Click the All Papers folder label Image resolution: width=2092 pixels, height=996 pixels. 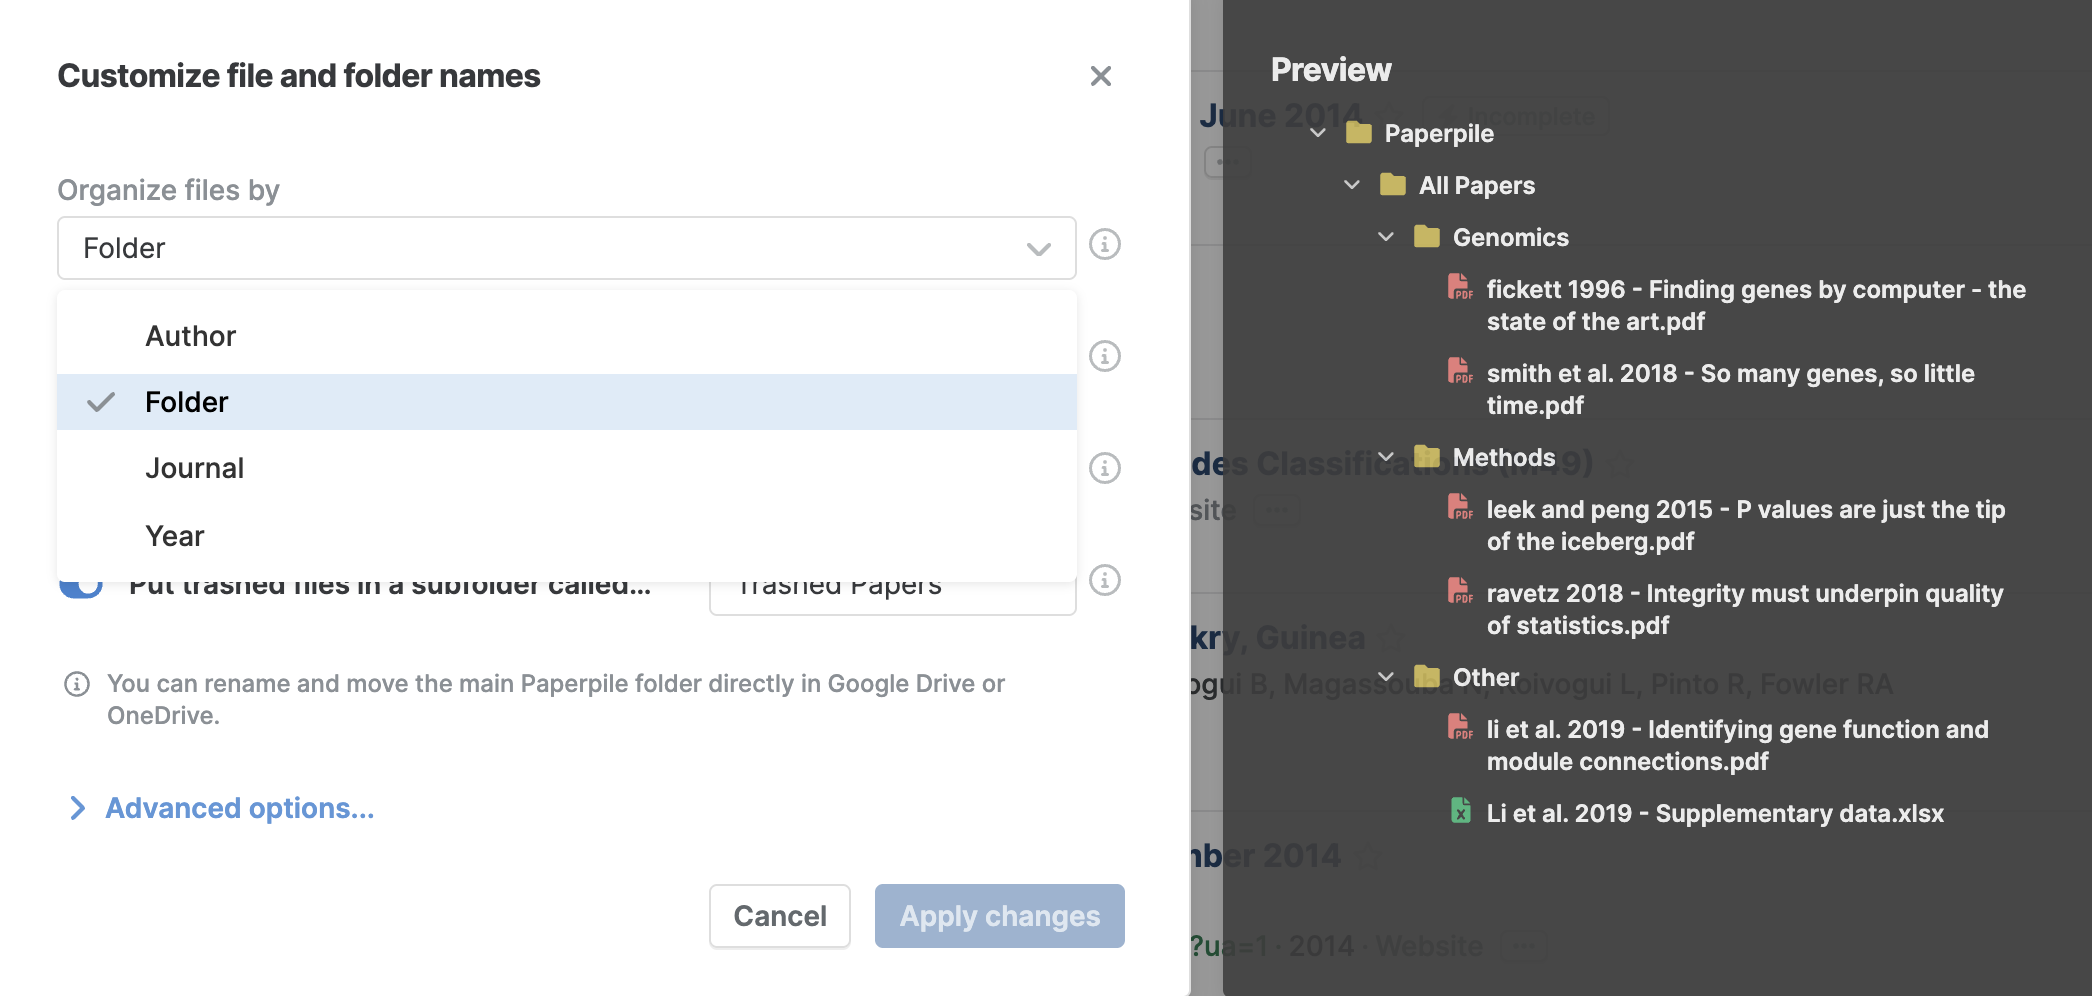pyautogui.click(x=1476, y=185)
